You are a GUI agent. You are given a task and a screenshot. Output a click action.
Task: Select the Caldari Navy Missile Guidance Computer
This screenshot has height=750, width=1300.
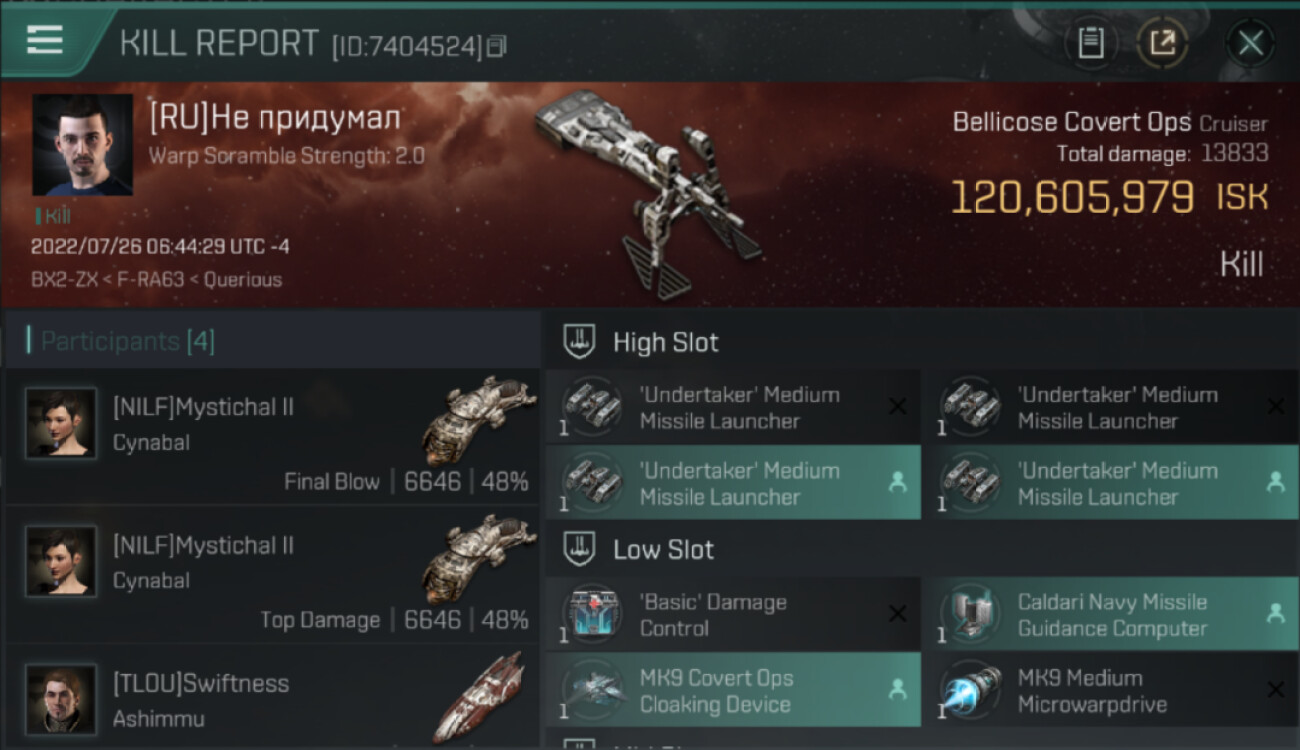coord(1111,615)
